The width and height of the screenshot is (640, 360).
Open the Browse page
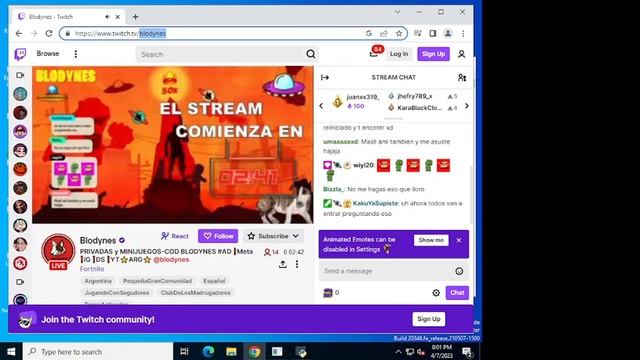click(x=48, y=53)
